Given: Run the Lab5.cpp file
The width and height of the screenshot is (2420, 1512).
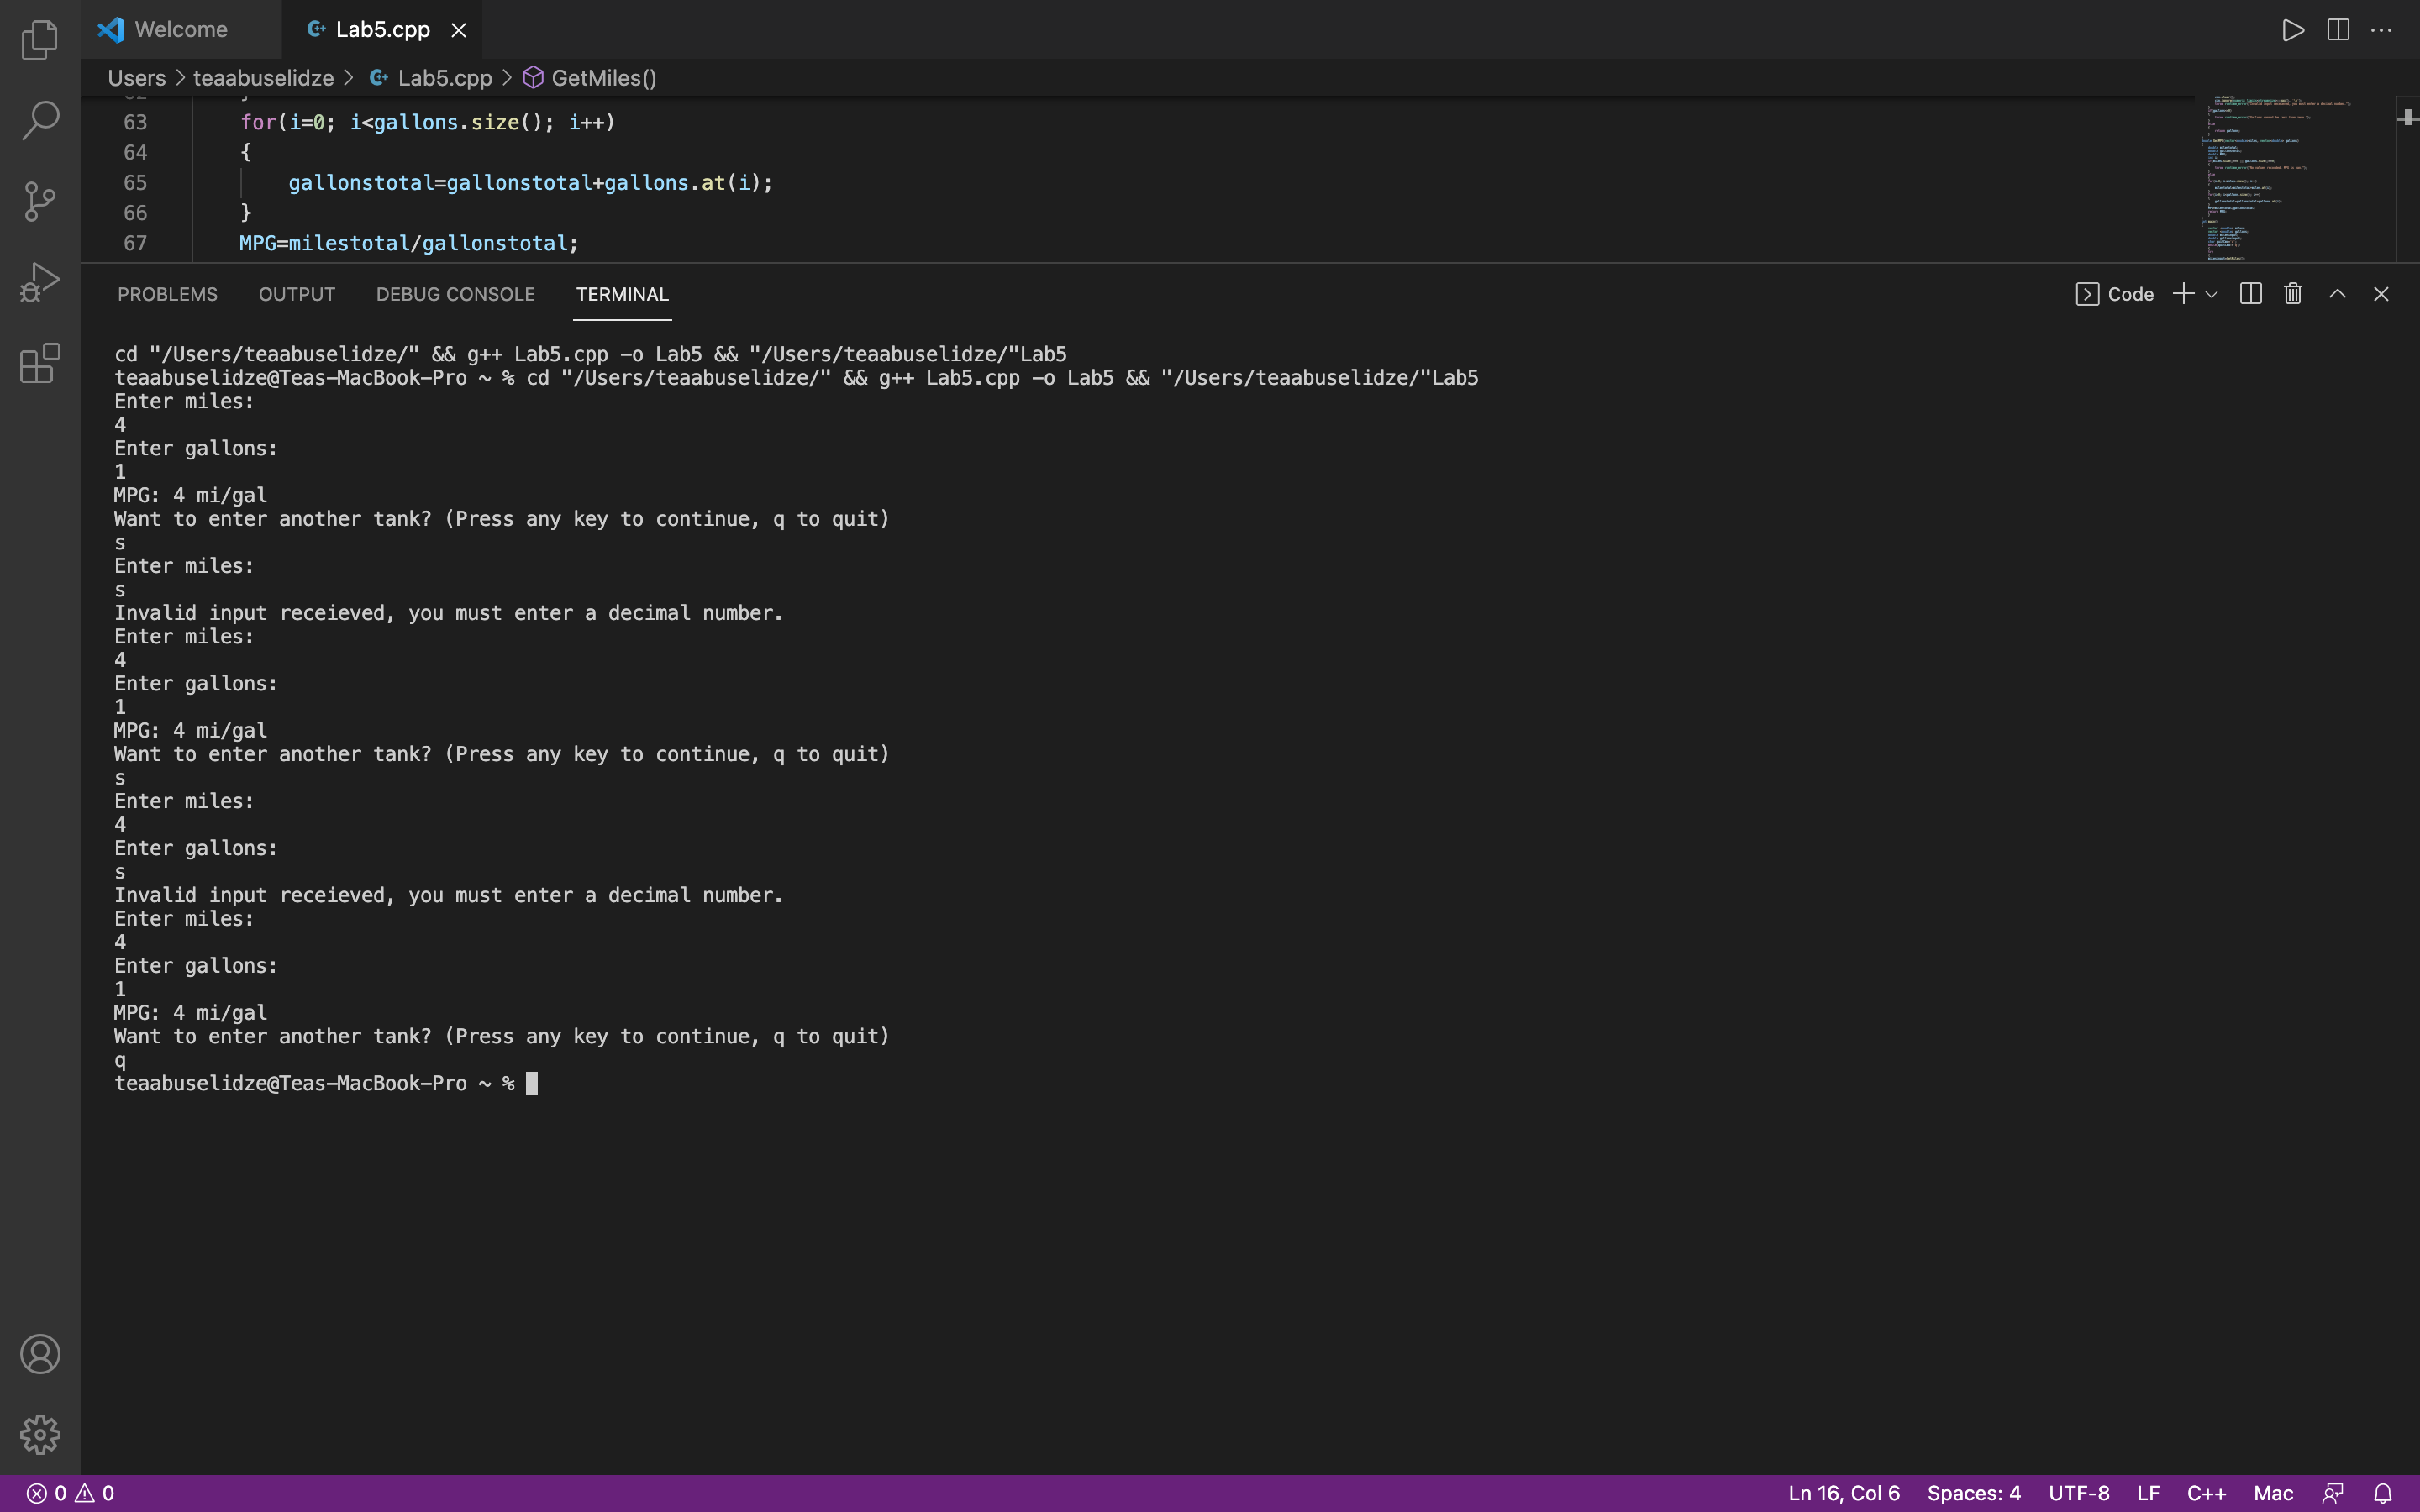Looking at the screenshot, I should (2294, 29).
